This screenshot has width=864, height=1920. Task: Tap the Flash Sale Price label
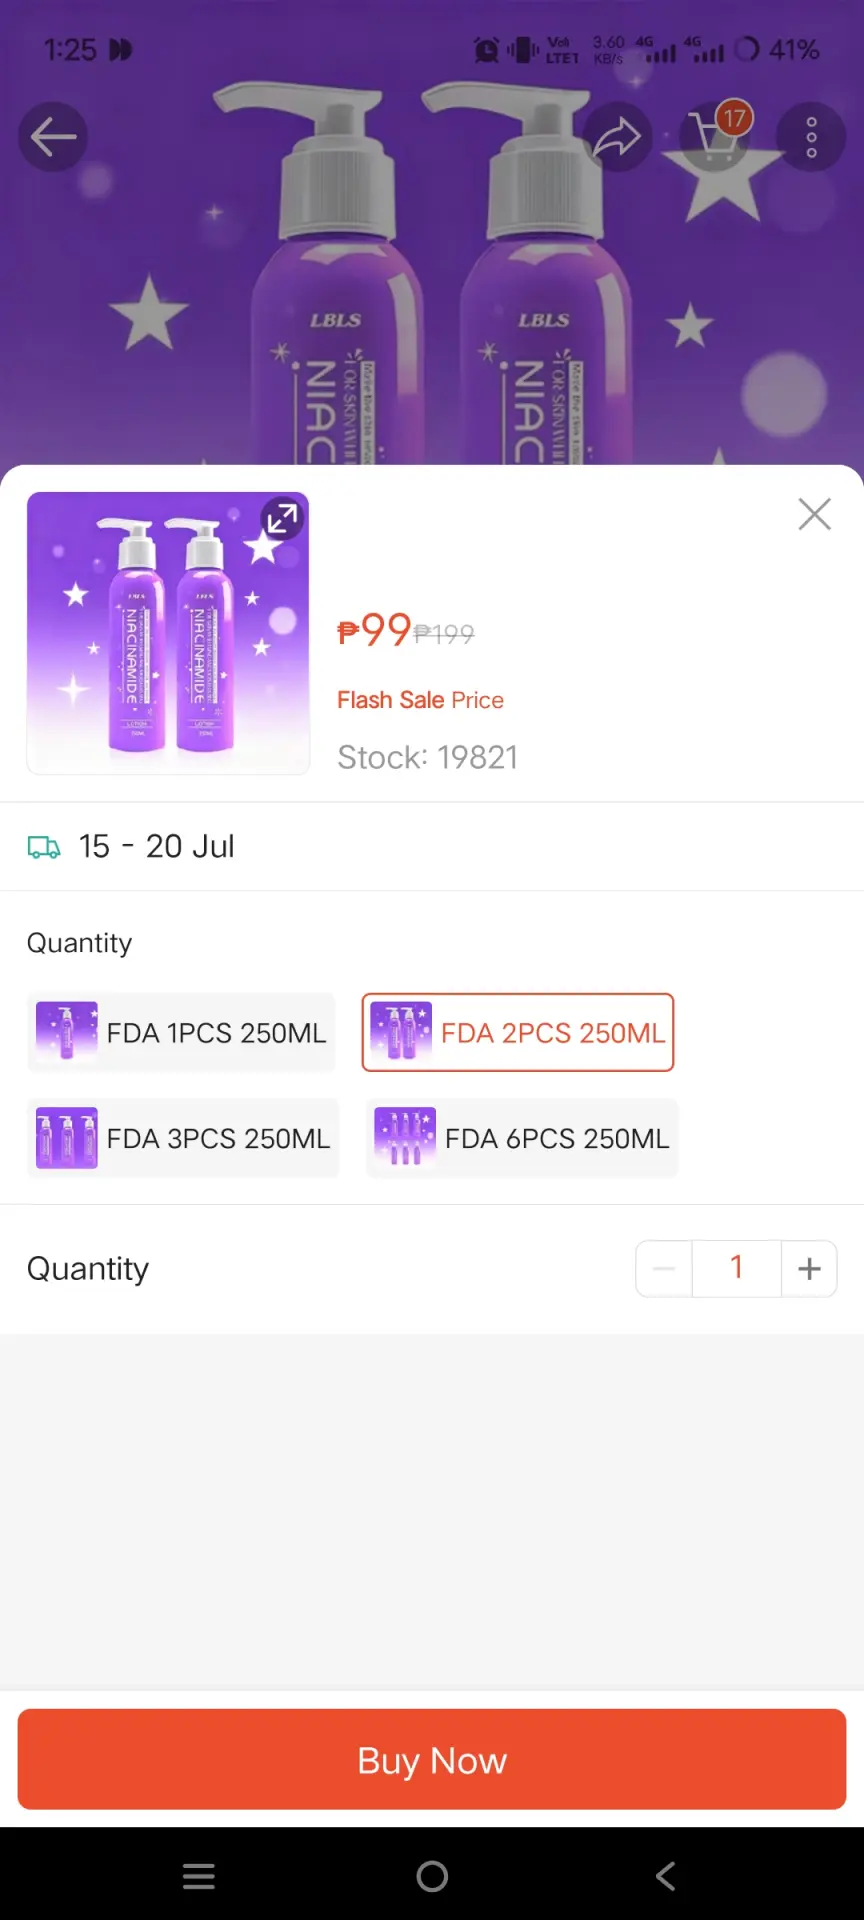tap(420, 700)
